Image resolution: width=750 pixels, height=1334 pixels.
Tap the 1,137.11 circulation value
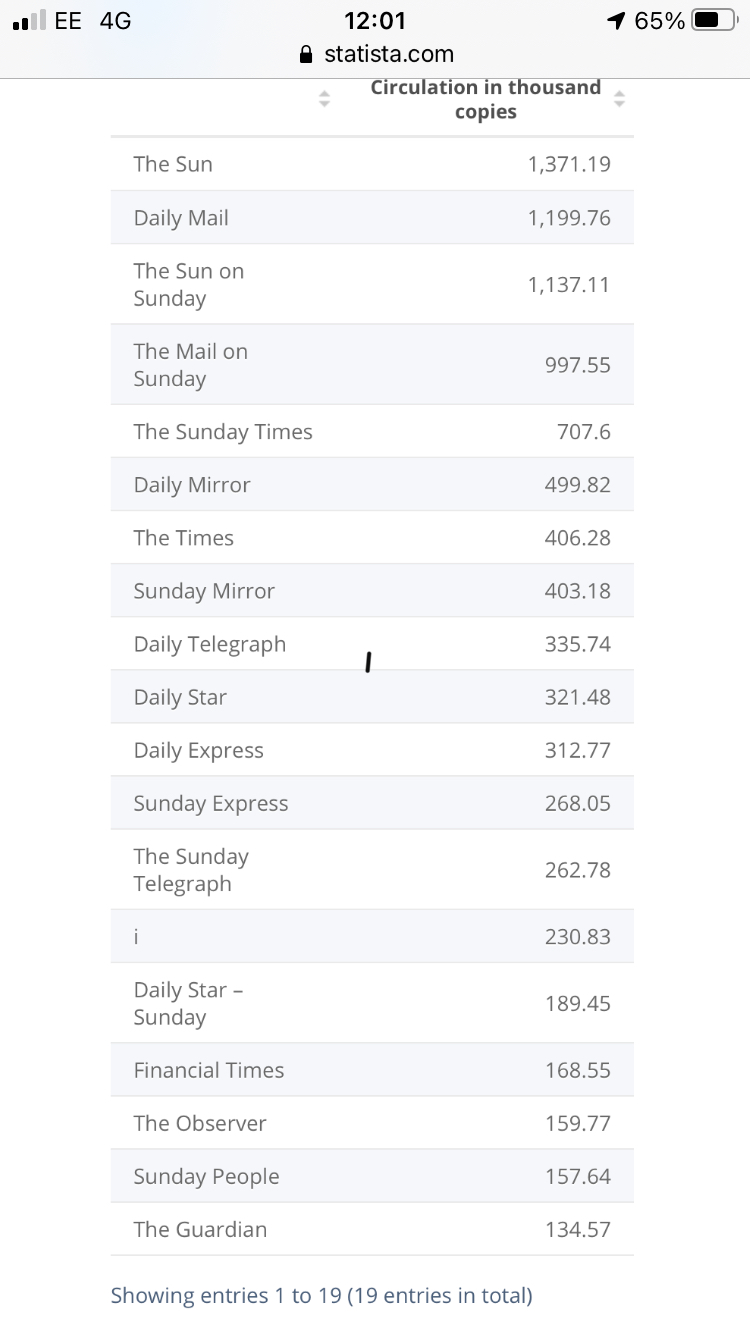click(x=569, y=285)
